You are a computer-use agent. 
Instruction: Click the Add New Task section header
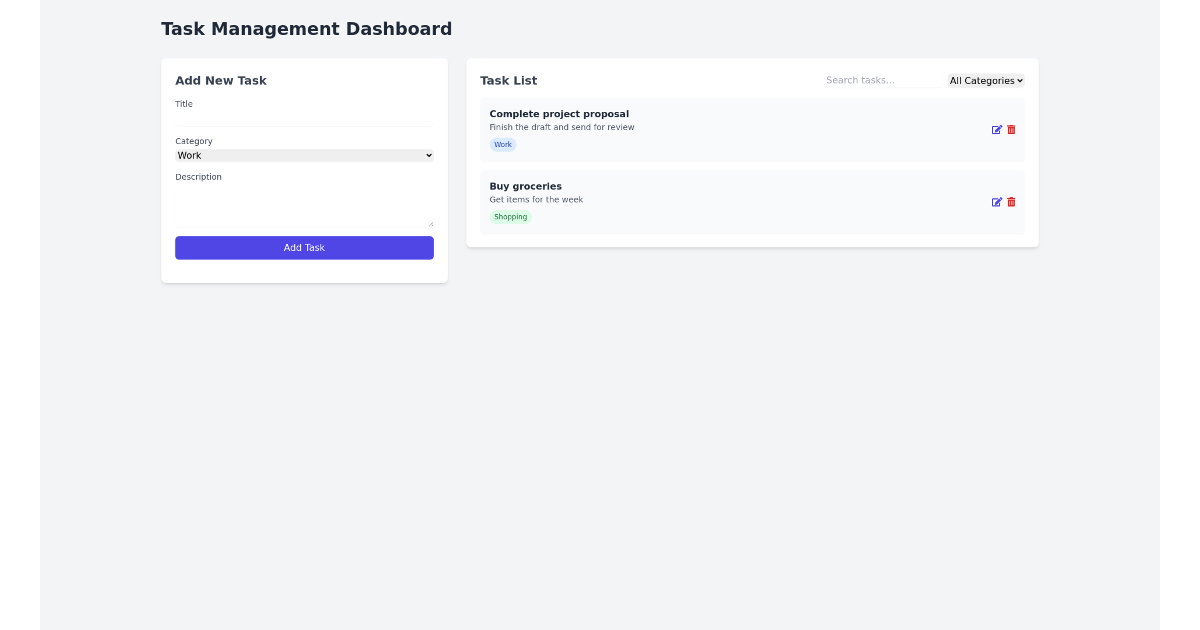point(220,80)
